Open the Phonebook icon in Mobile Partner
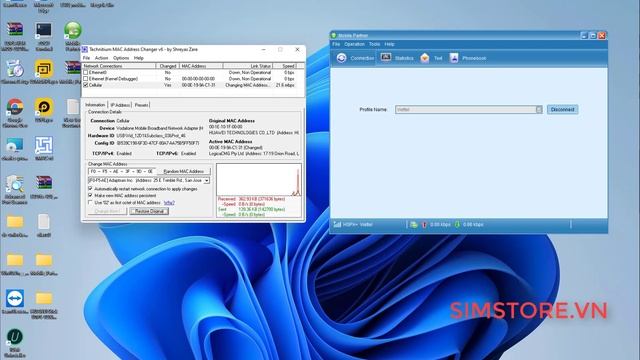The image size is (640, 360). 454,58
